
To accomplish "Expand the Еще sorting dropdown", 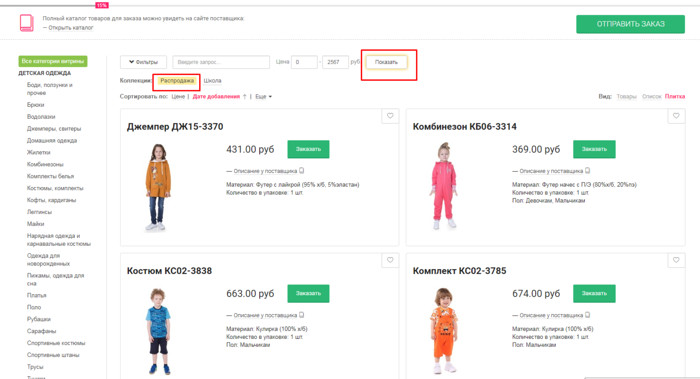I will (x=263, y=96).
